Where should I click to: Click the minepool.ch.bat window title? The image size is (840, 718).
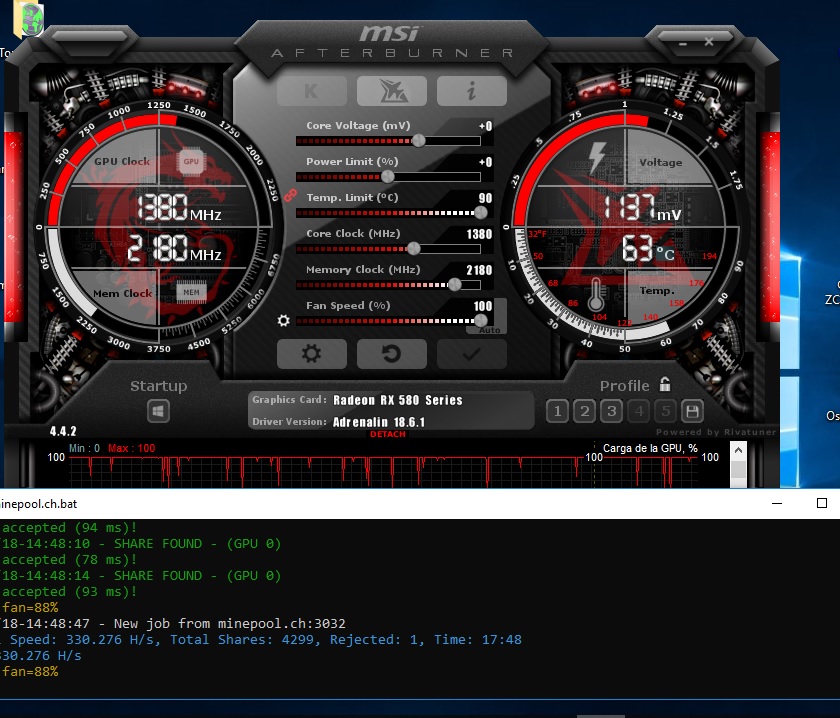(39, 504)
